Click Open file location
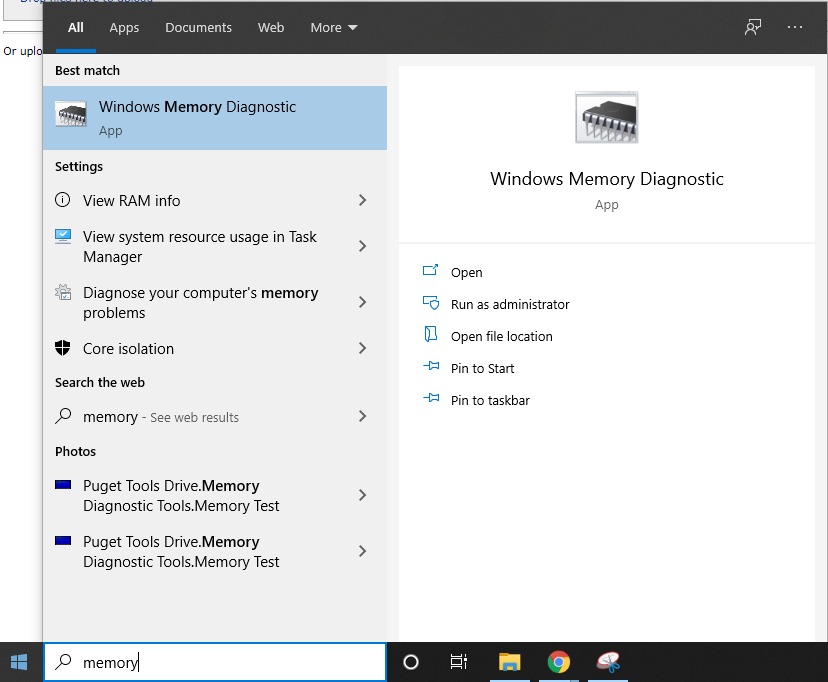This screenshot has height=682, width=828. (501, 337)
